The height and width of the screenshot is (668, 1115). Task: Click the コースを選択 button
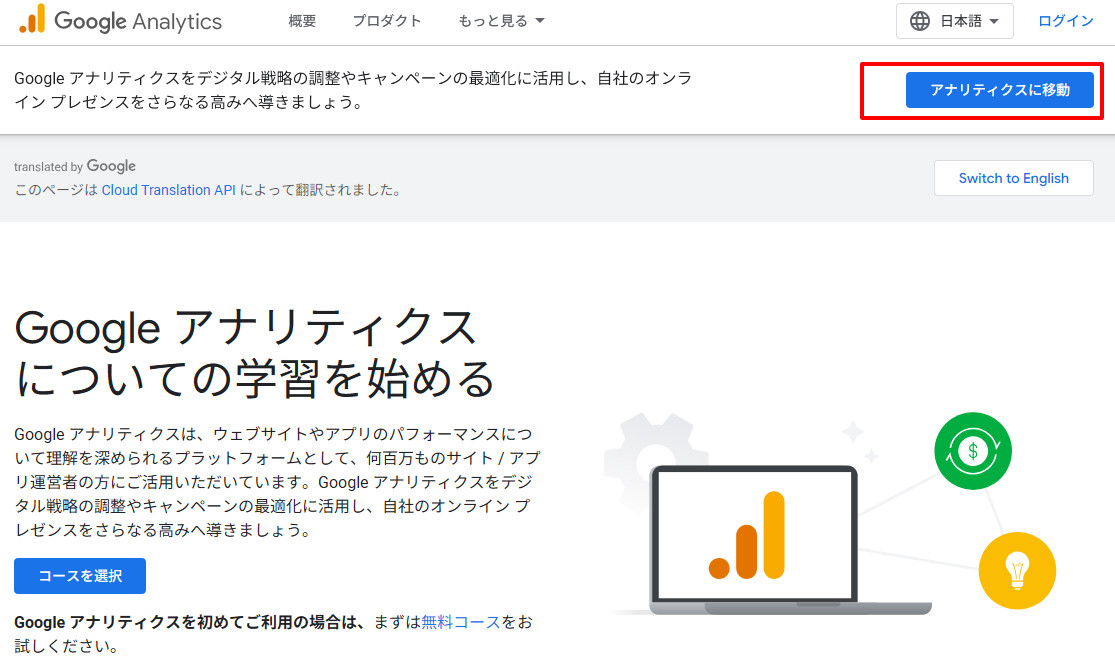tap(80, 576)
